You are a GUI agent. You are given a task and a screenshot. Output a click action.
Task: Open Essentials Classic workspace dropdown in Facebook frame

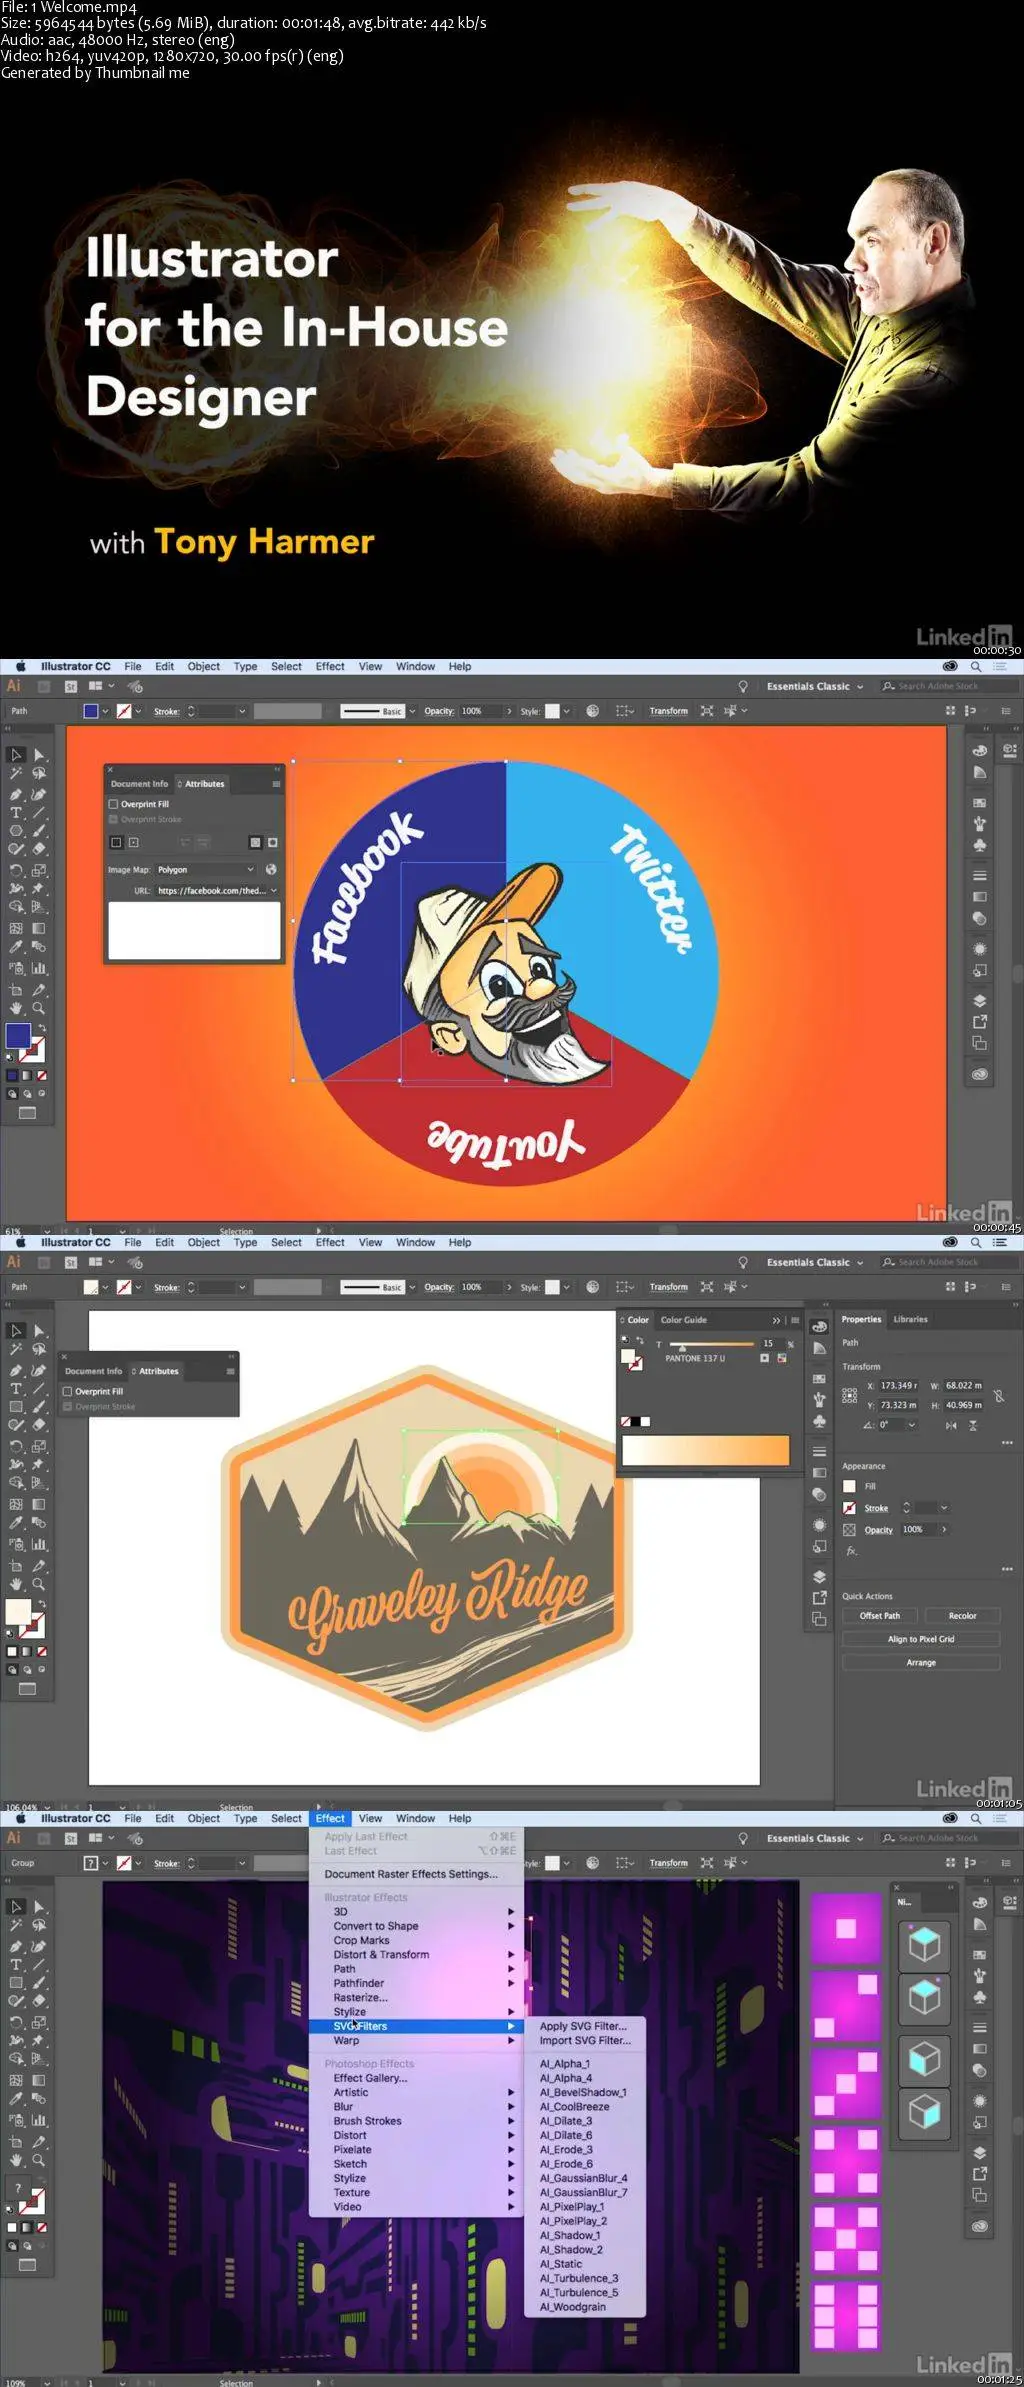pyautogui.click(x=814, y=686)
